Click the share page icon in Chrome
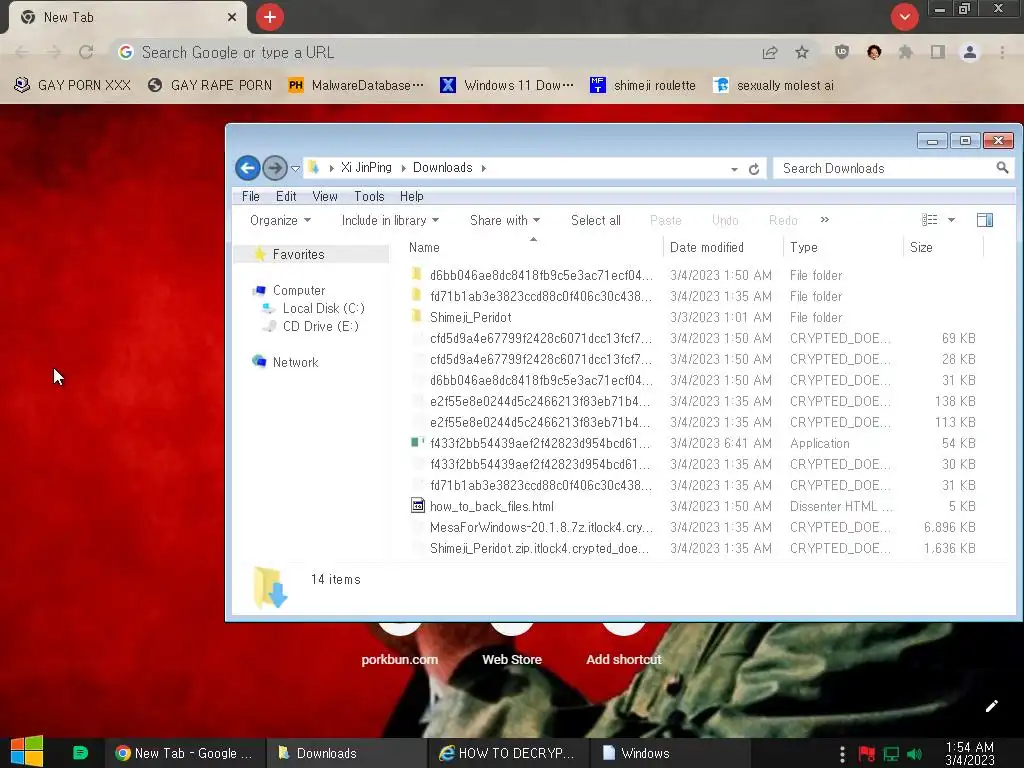 point(770,52)
